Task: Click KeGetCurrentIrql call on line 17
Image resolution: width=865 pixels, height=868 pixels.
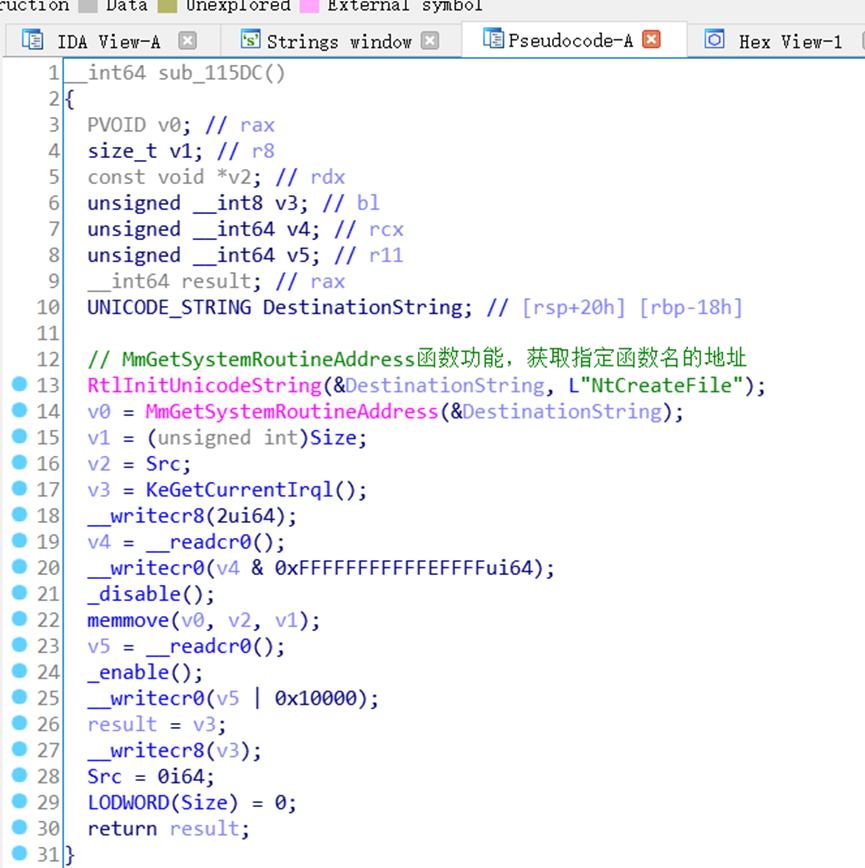Action: 239,490
